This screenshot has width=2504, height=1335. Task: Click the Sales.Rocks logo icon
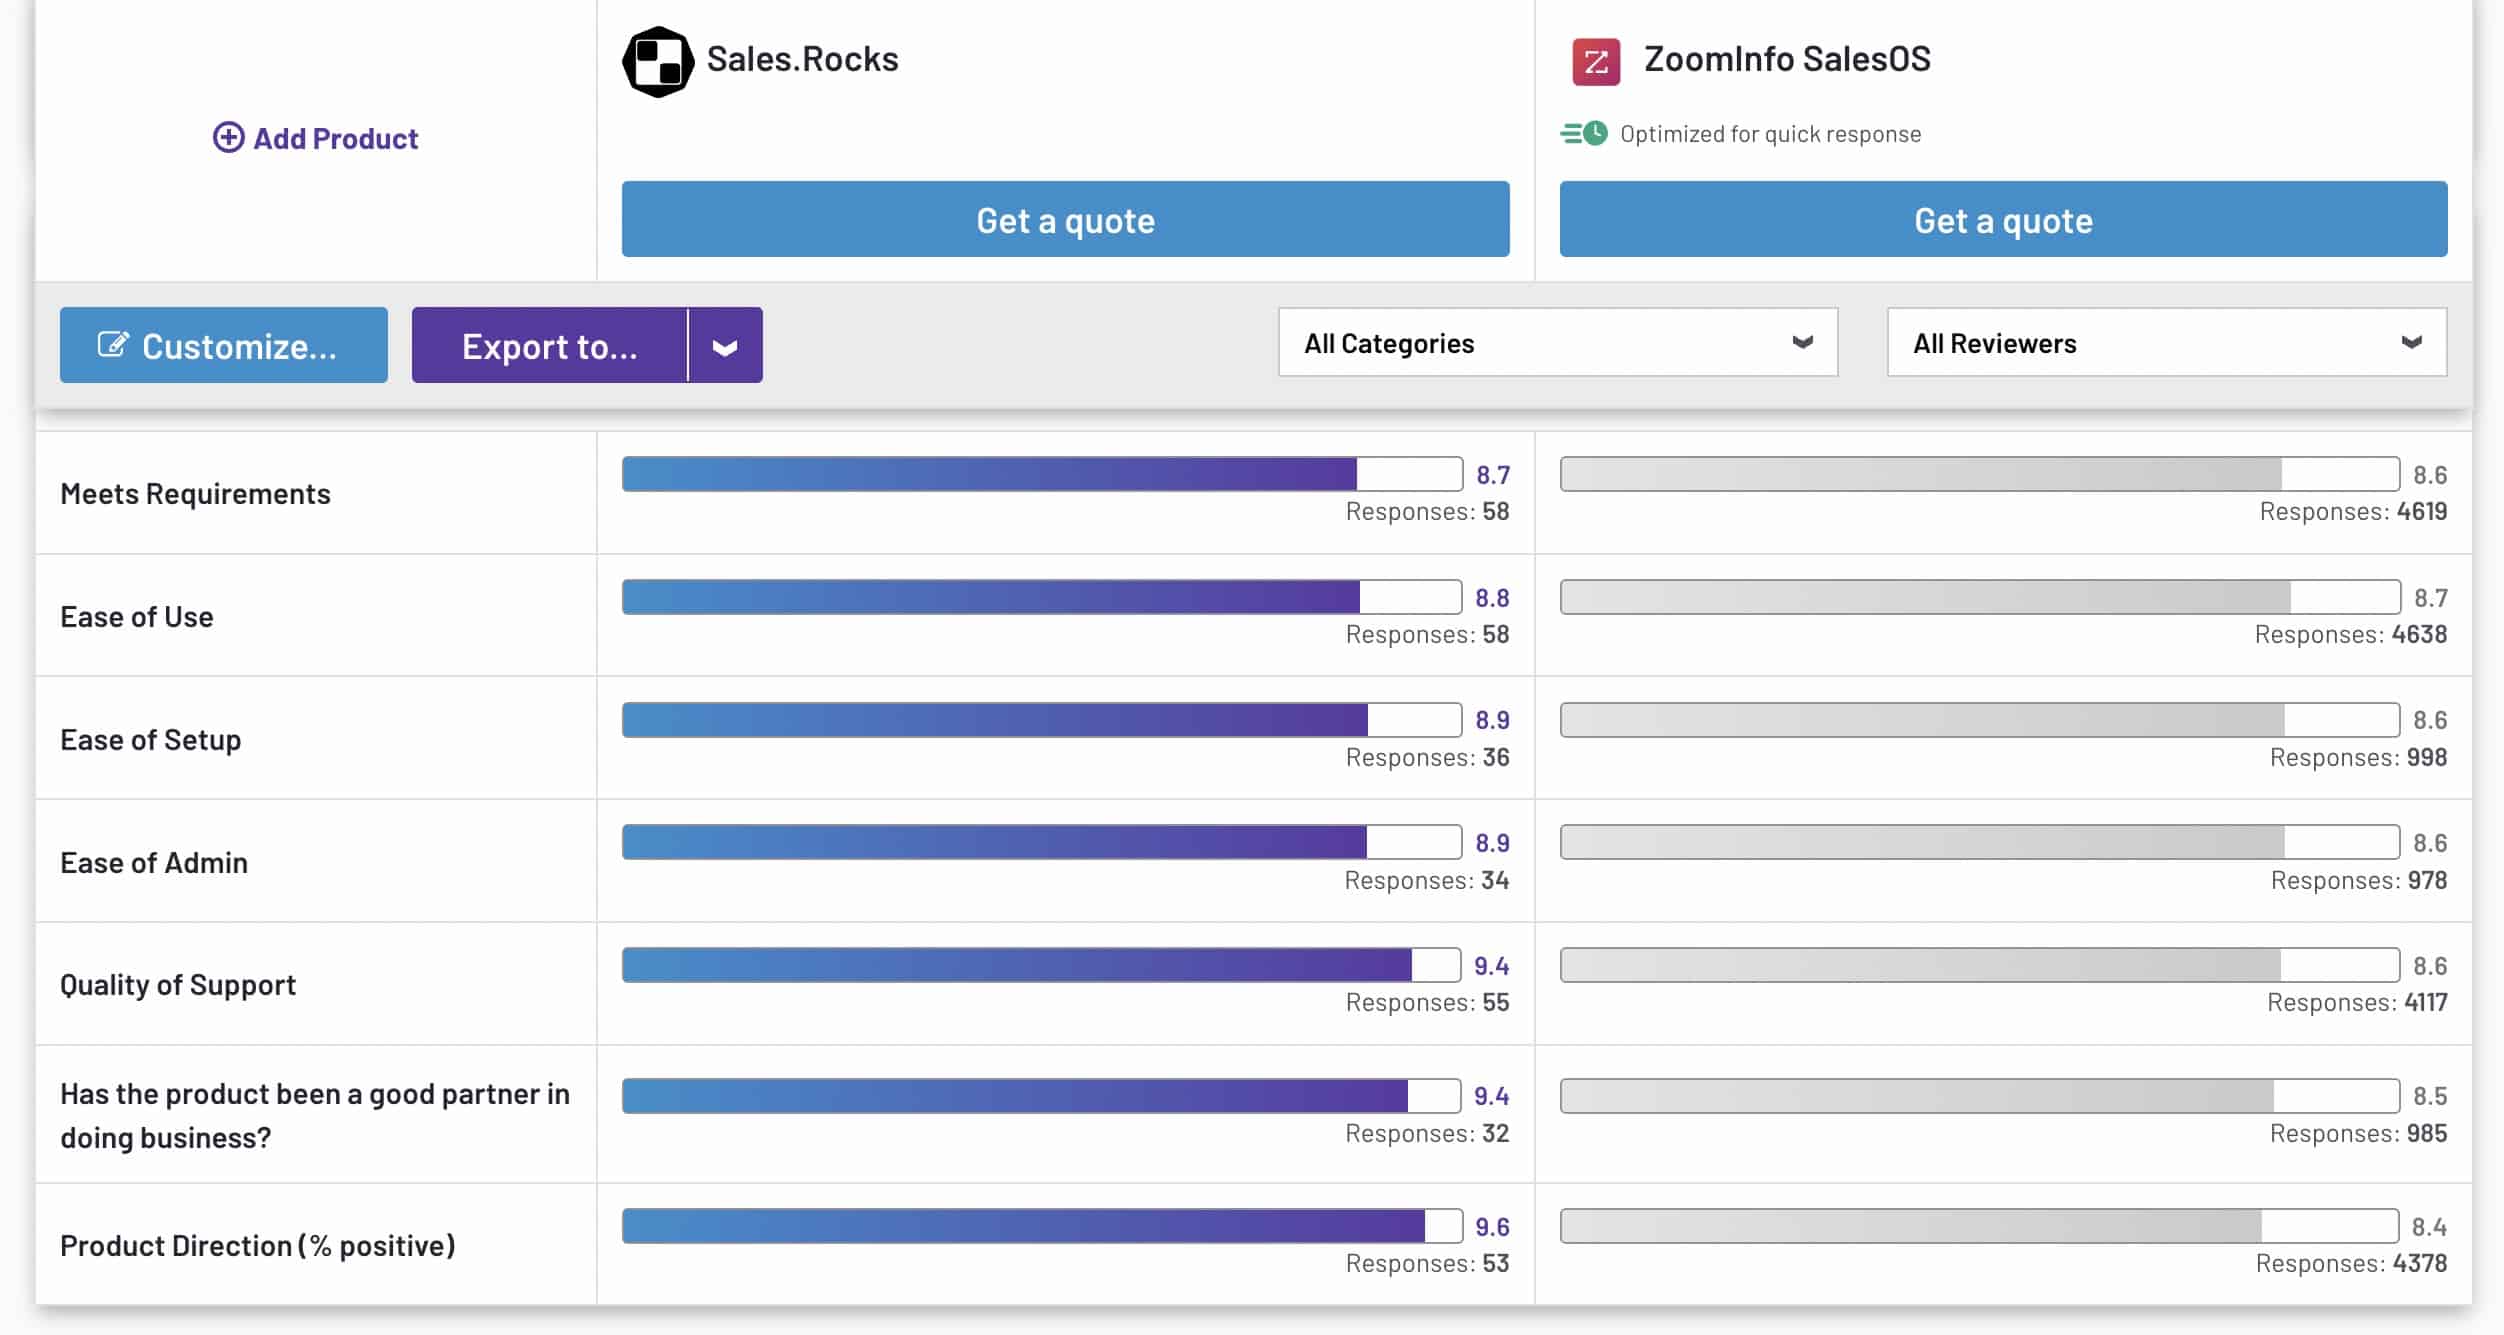[x=657, y=62]
